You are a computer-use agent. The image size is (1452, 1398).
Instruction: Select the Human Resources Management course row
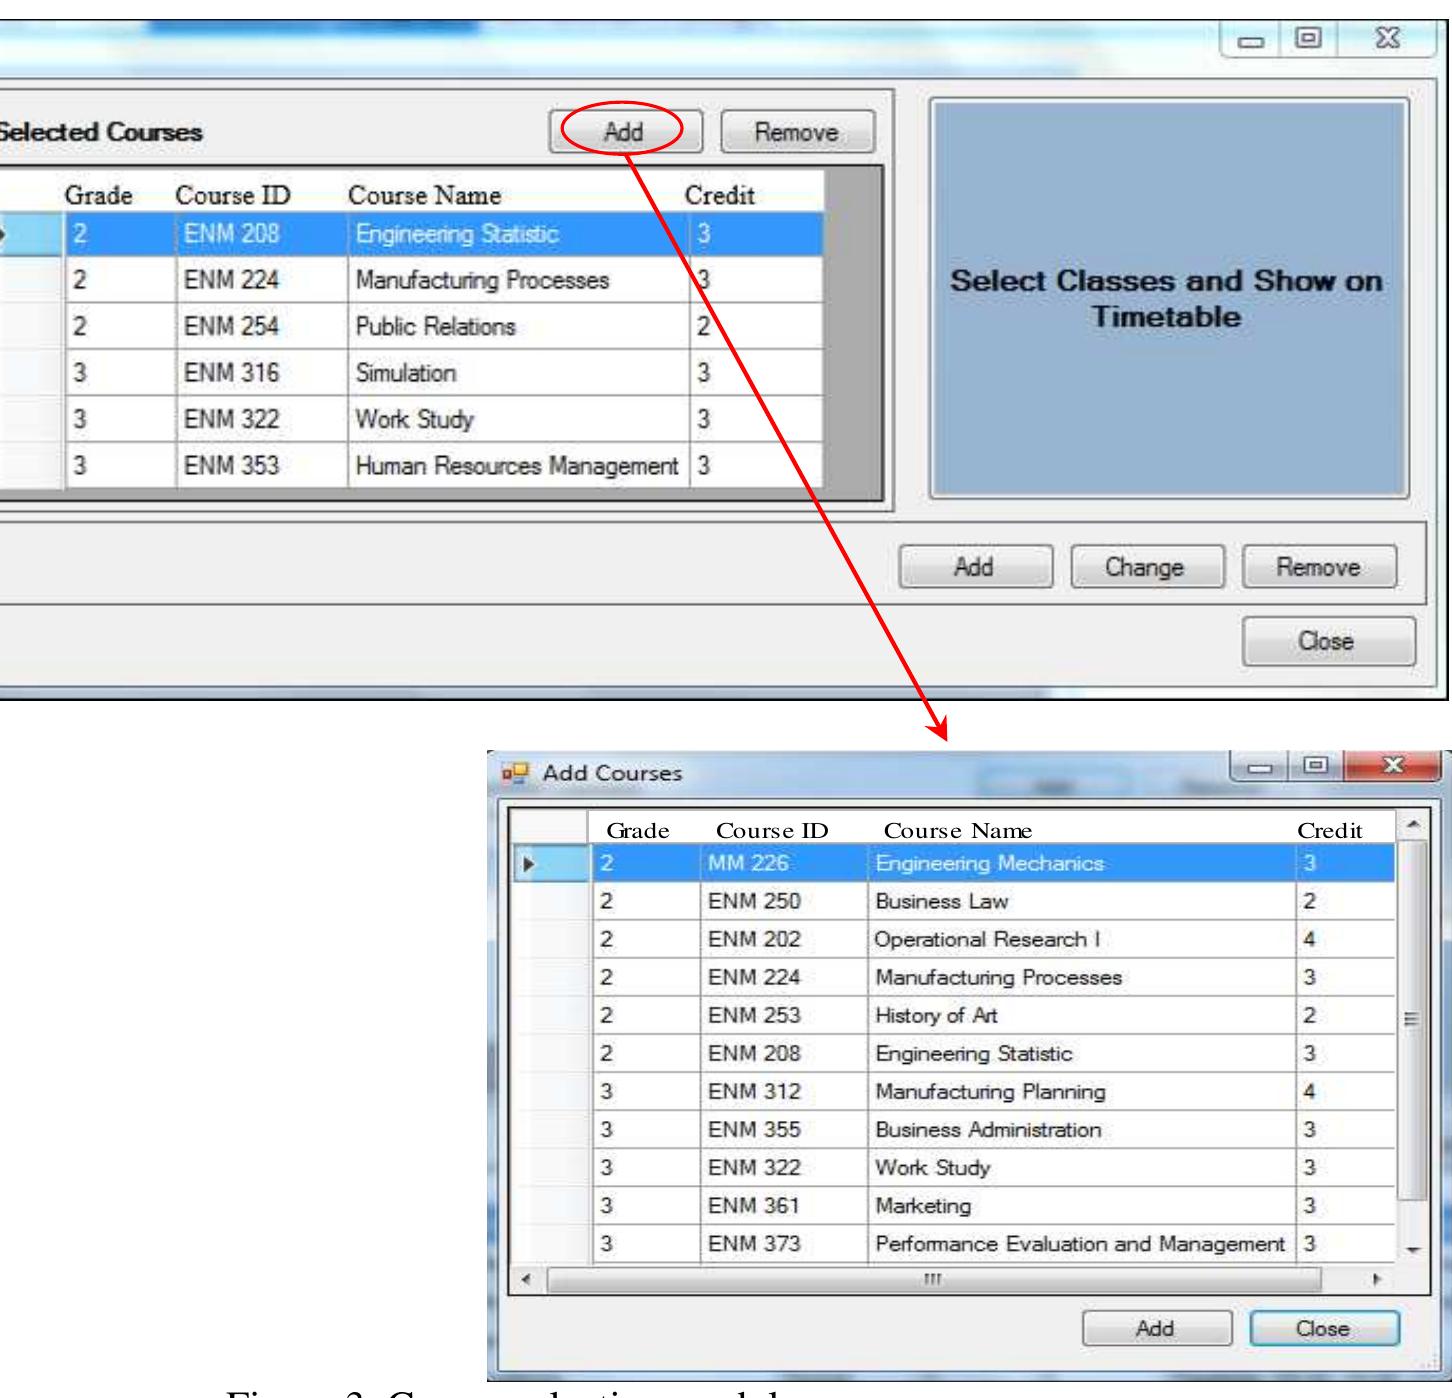[445, 466]
